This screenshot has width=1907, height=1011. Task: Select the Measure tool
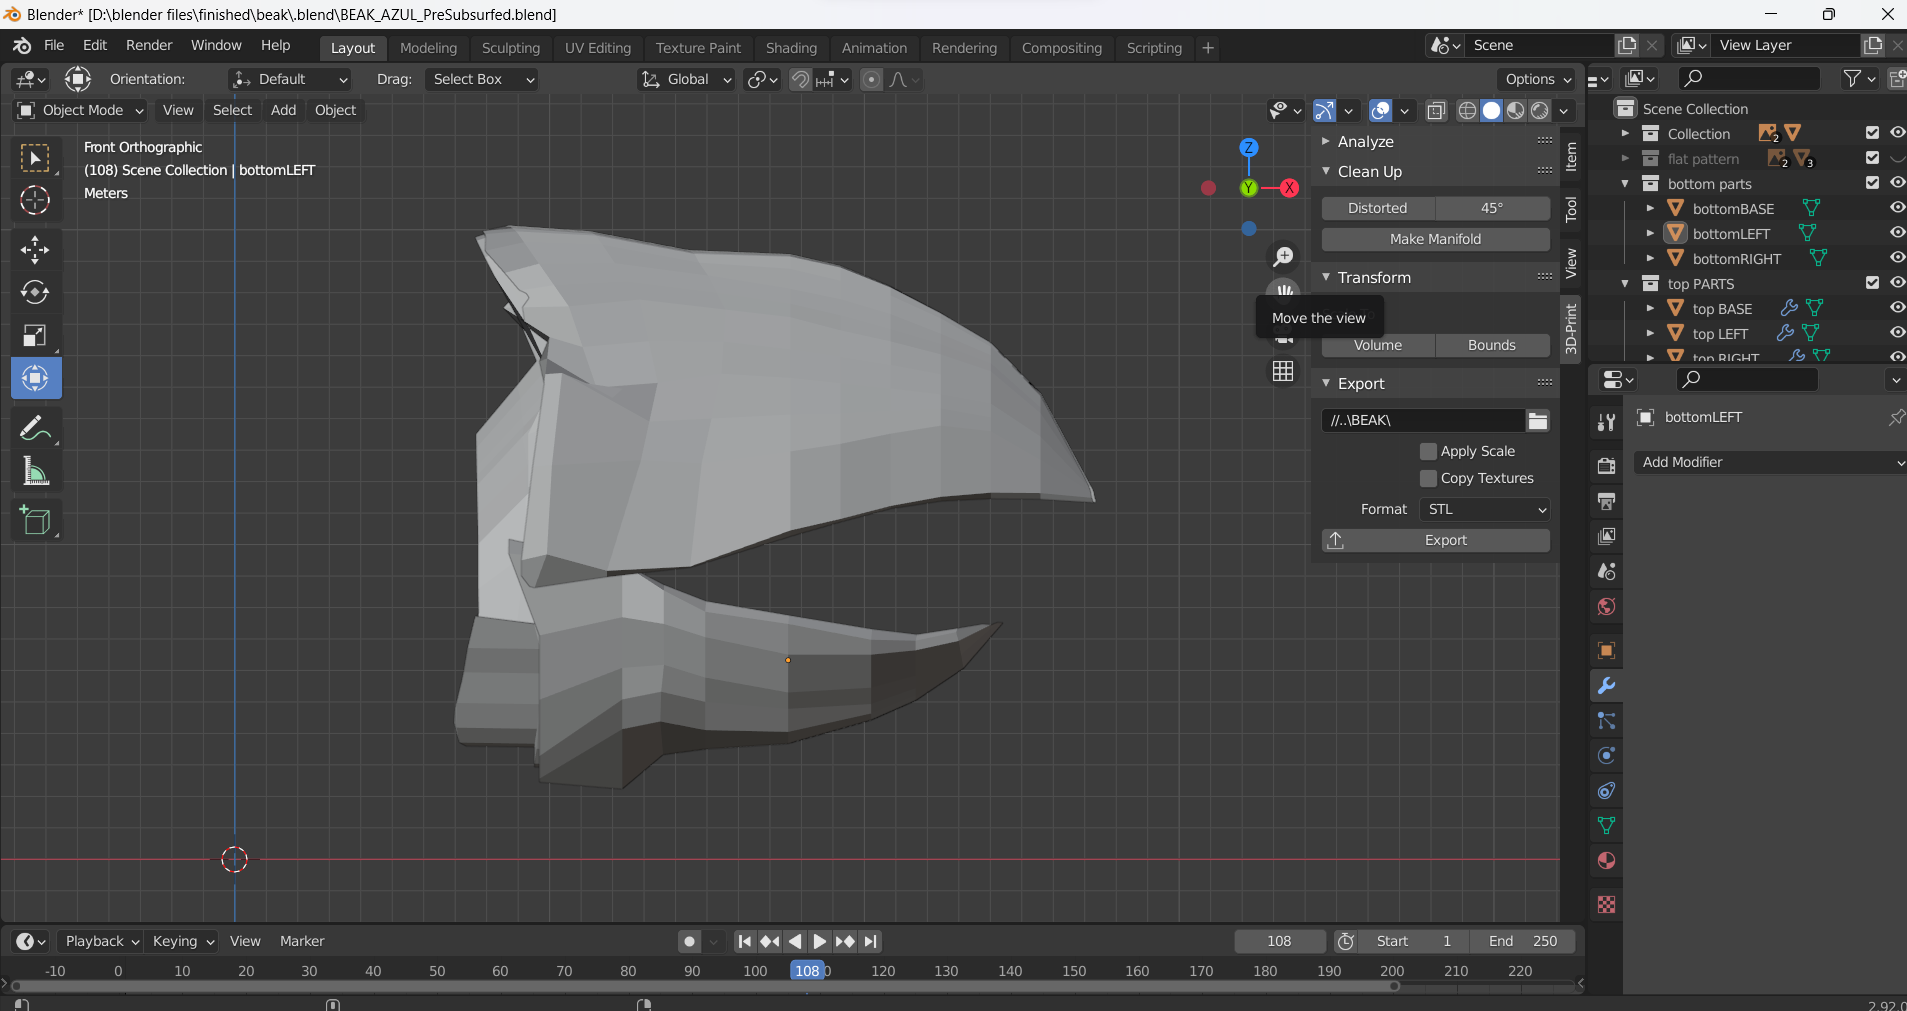click(35, 471)
